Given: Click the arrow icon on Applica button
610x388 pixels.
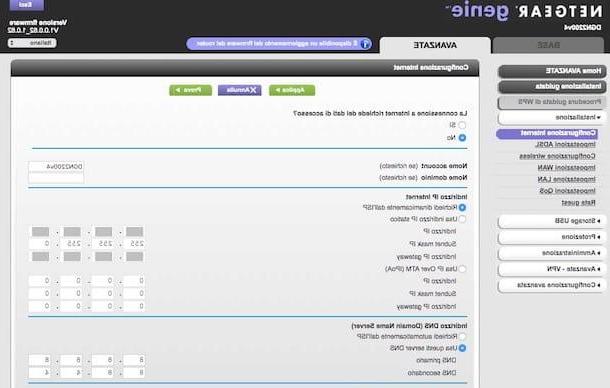Looking at the screenshot, I should pyautogui.click(x=278, y=90).
